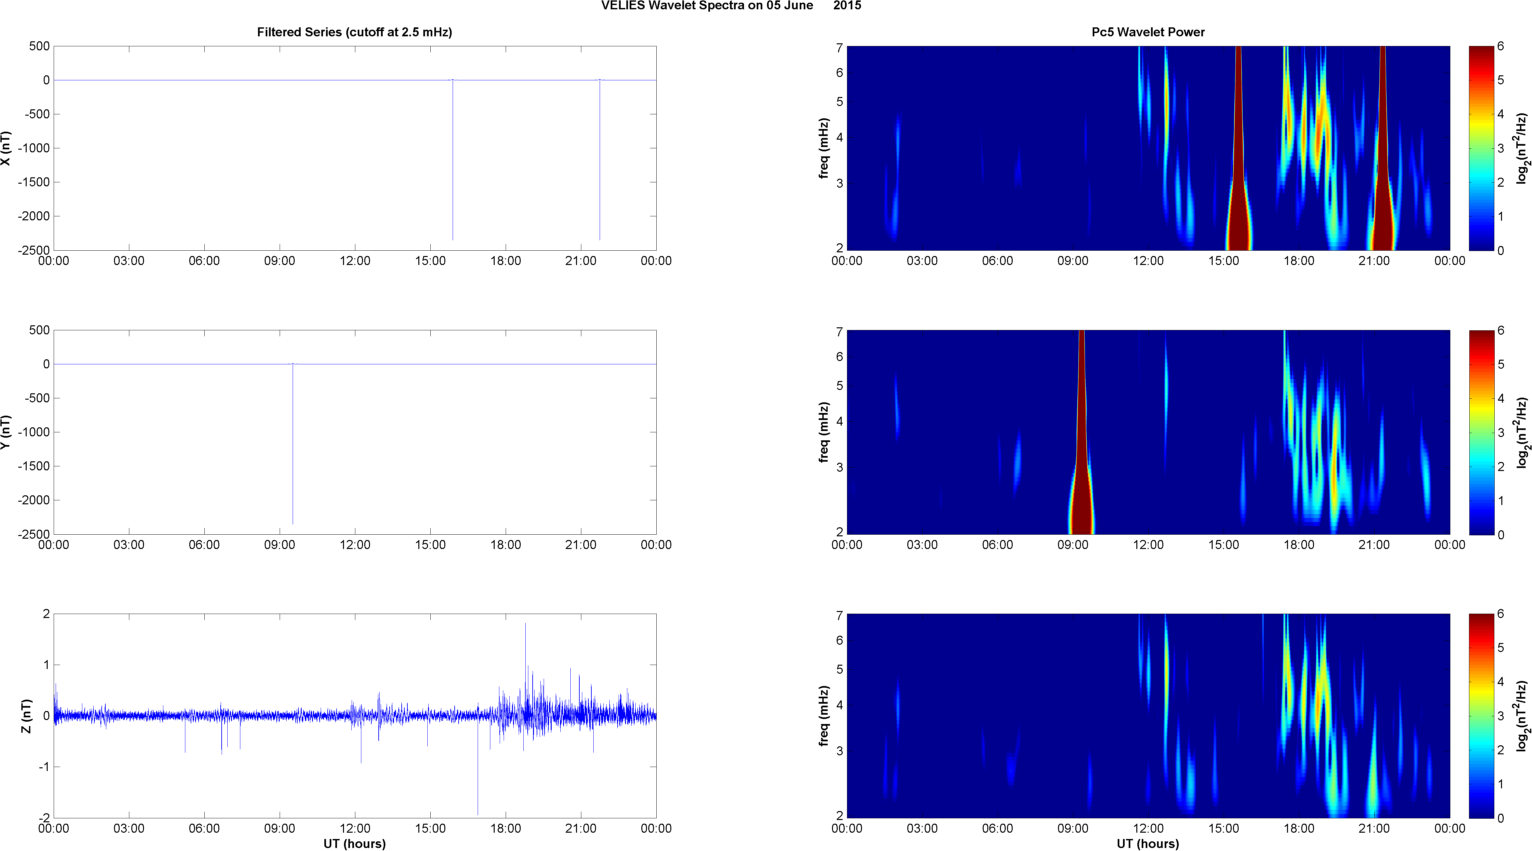Click the colorbar beside the middle wavelet plot
1532x851 pixels.
tap(1481, 432)
